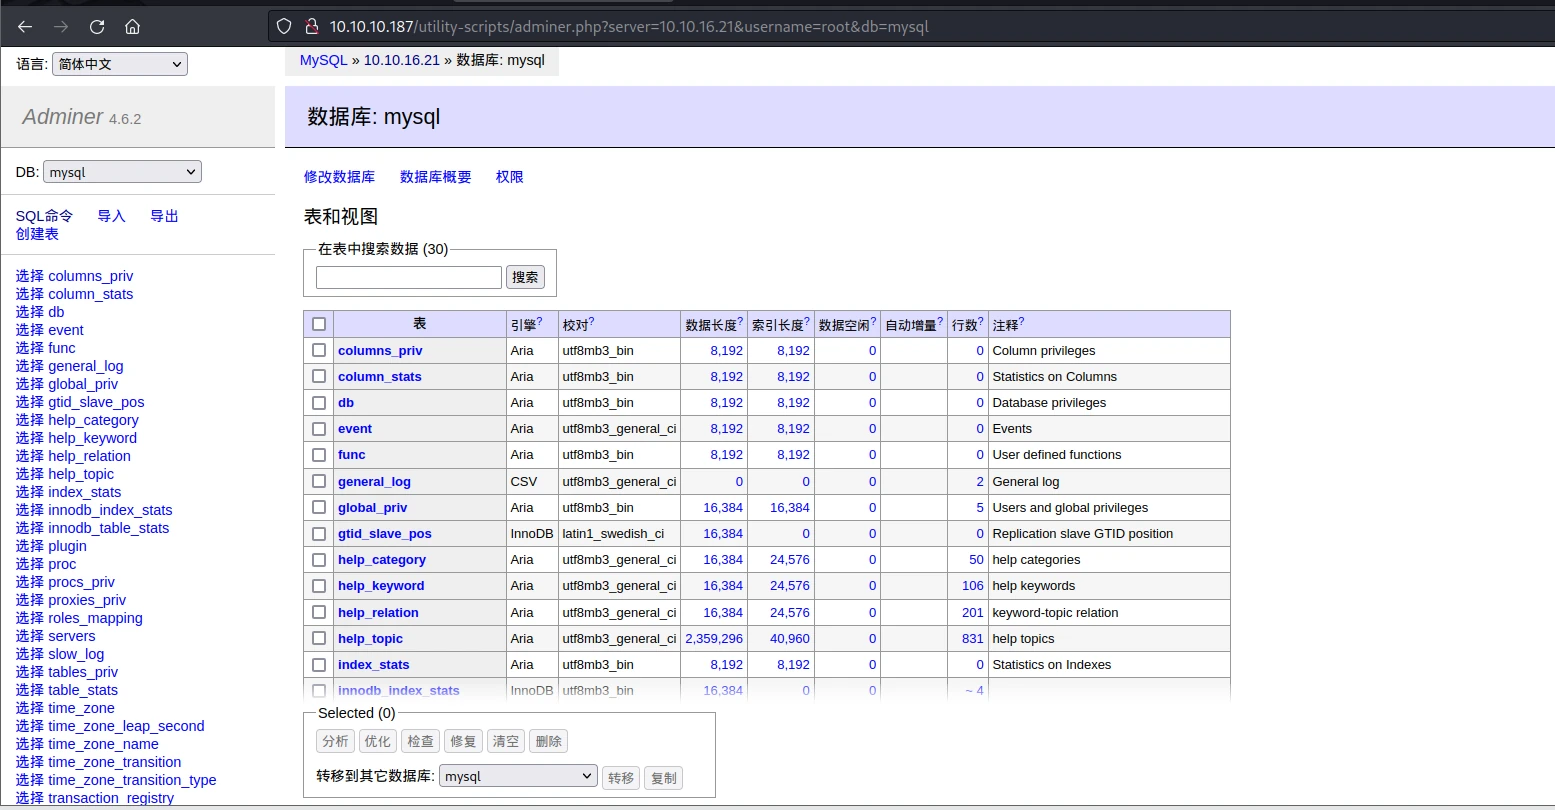The height and width of the screenshot is (810, 1555).
Task: Open the DB selector dropdown
Action: tap(122, 172)
